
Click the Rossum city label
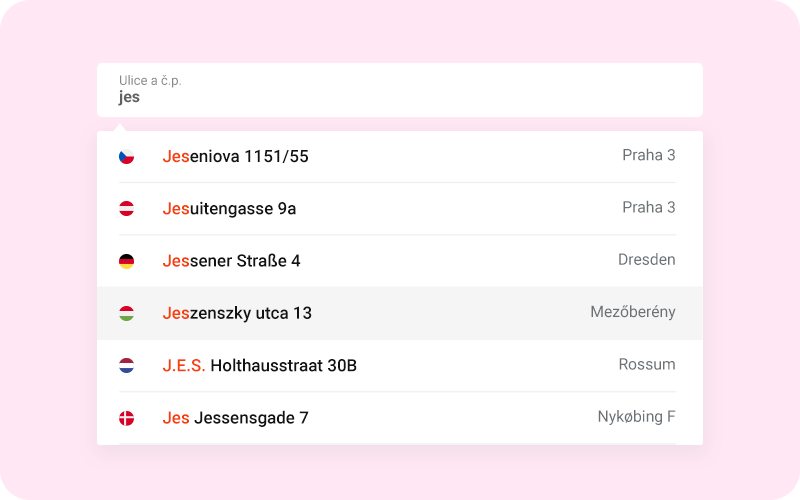click(x=646, y=364)
